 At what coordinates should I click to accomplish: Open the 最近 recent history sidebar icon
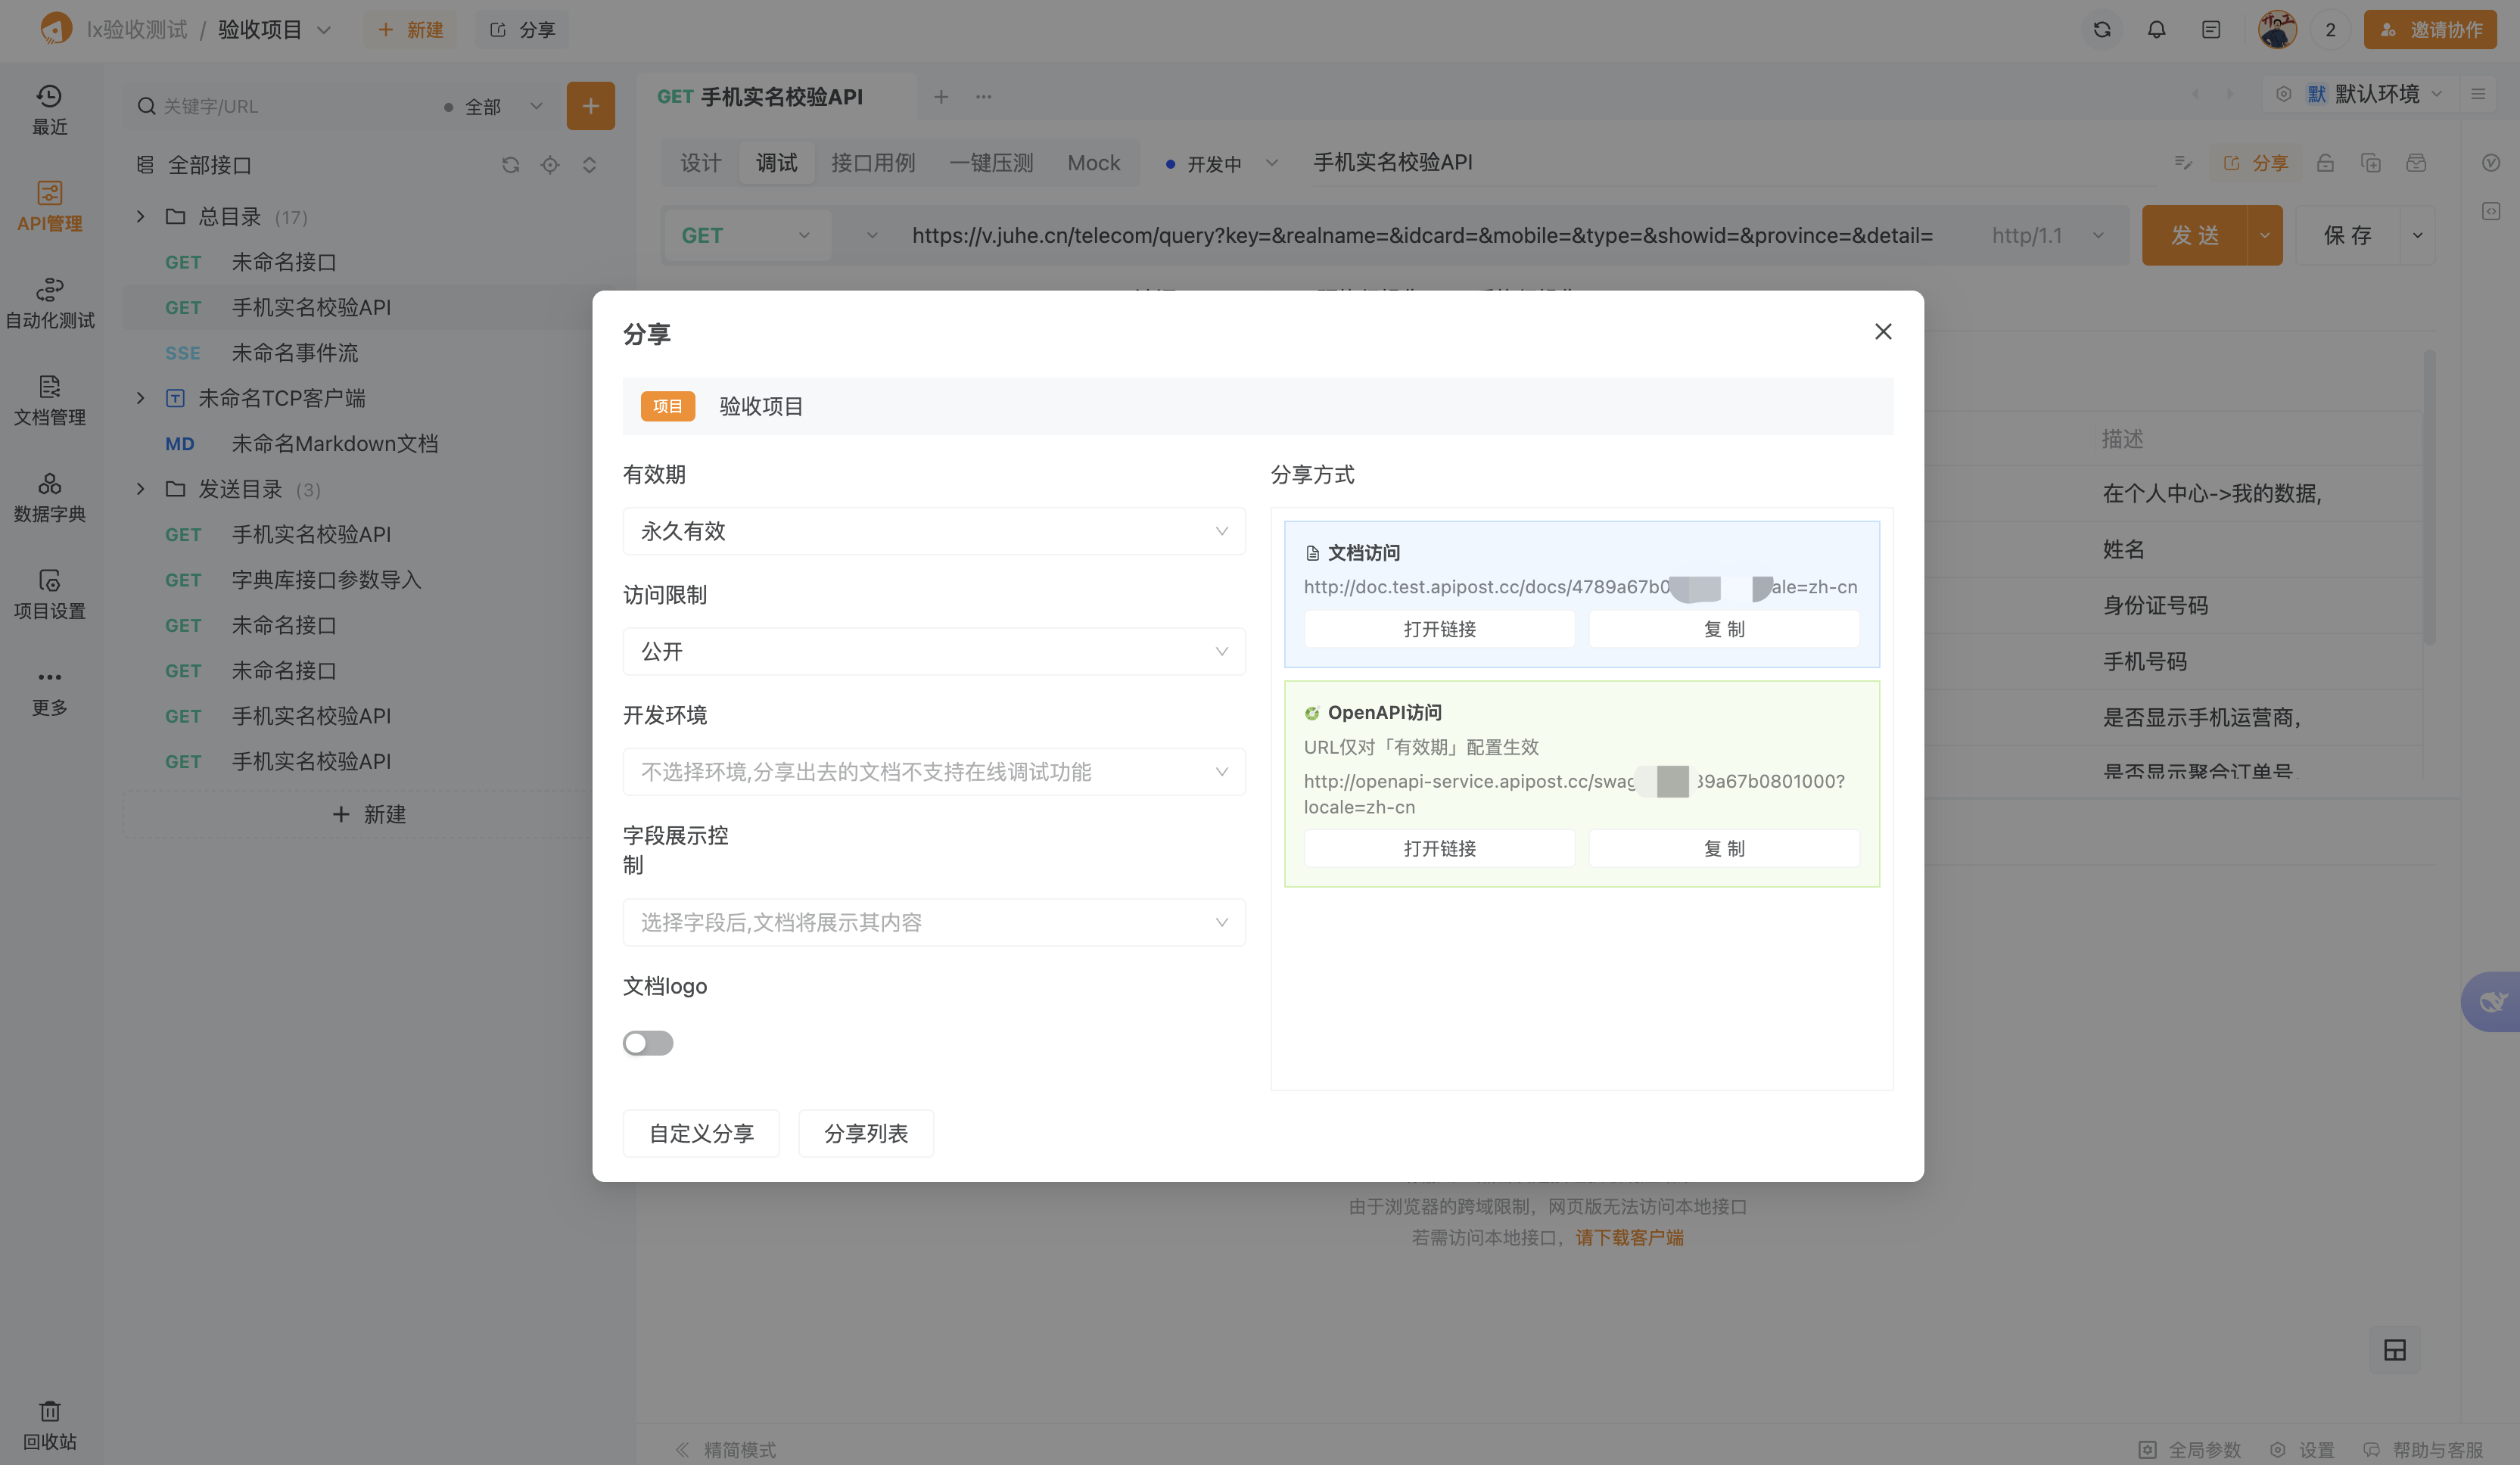click(x=49, y=109)
